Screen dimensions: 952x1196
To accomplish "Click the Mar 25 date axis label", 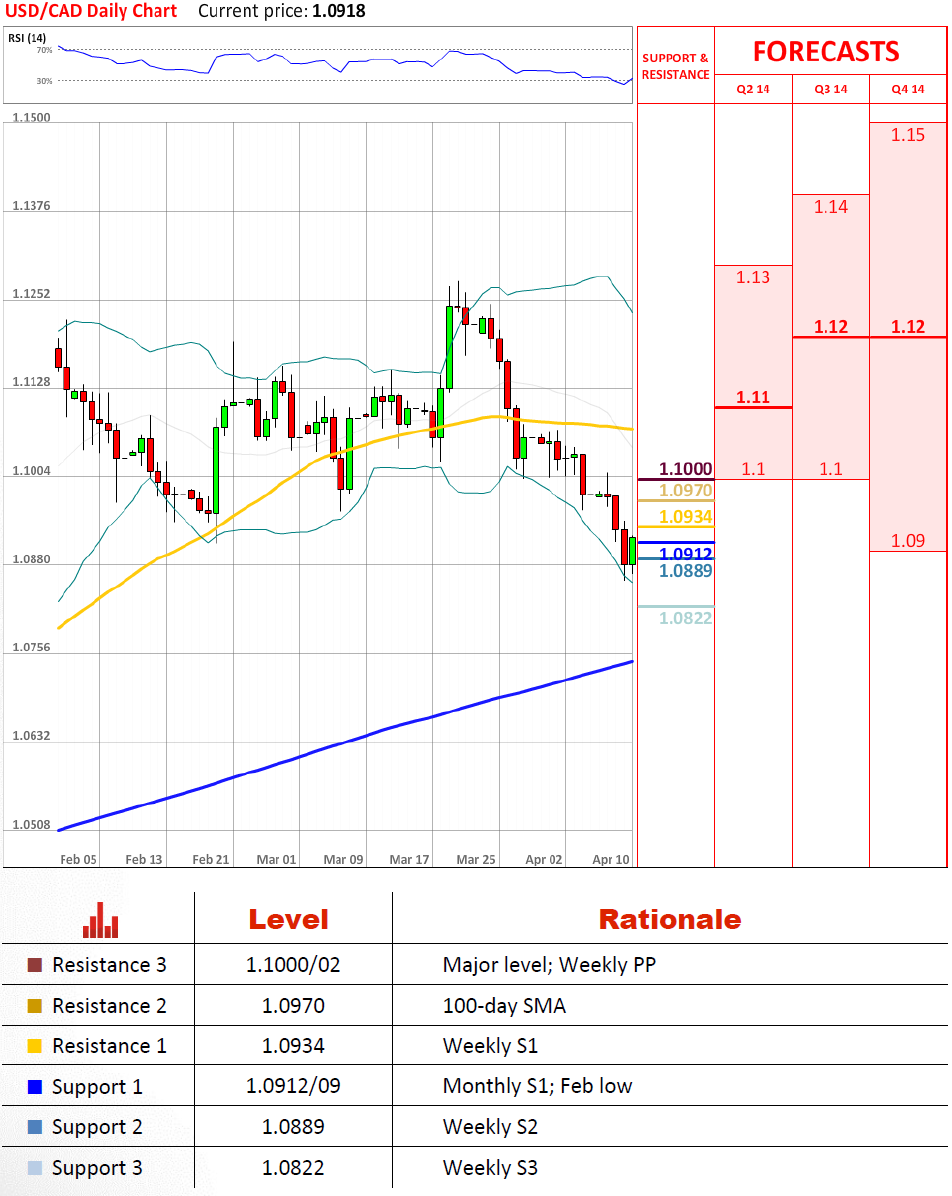I will point(476,859).
